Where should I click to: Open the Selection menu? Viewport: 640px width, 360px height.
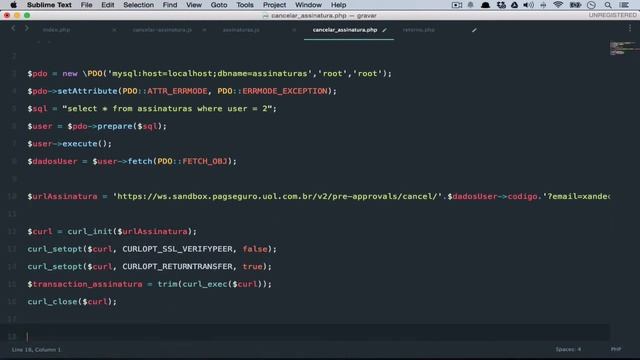point(138,5)
